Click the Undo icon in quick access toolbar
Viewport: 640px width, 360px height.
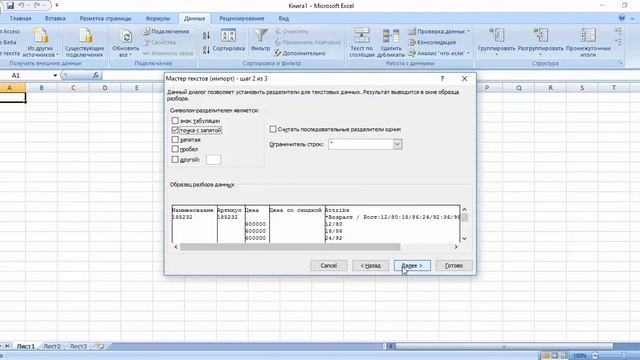(21, 5)
